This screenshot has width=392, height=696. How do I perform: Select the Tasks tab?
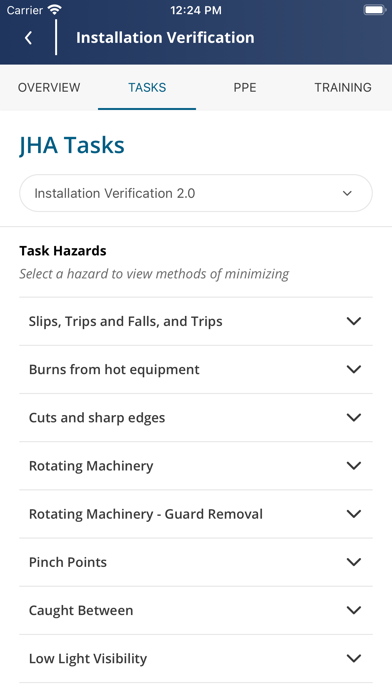147,87
